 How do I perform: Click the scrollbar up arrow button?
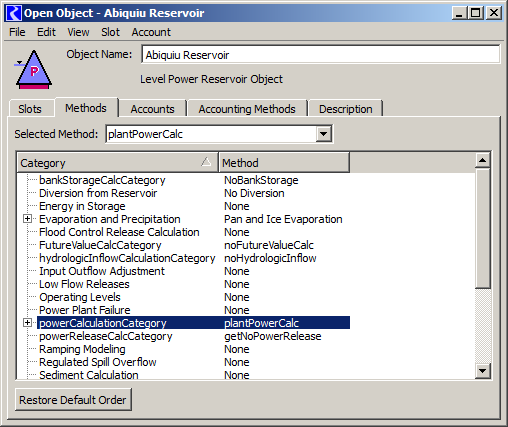tap(482, 161)
